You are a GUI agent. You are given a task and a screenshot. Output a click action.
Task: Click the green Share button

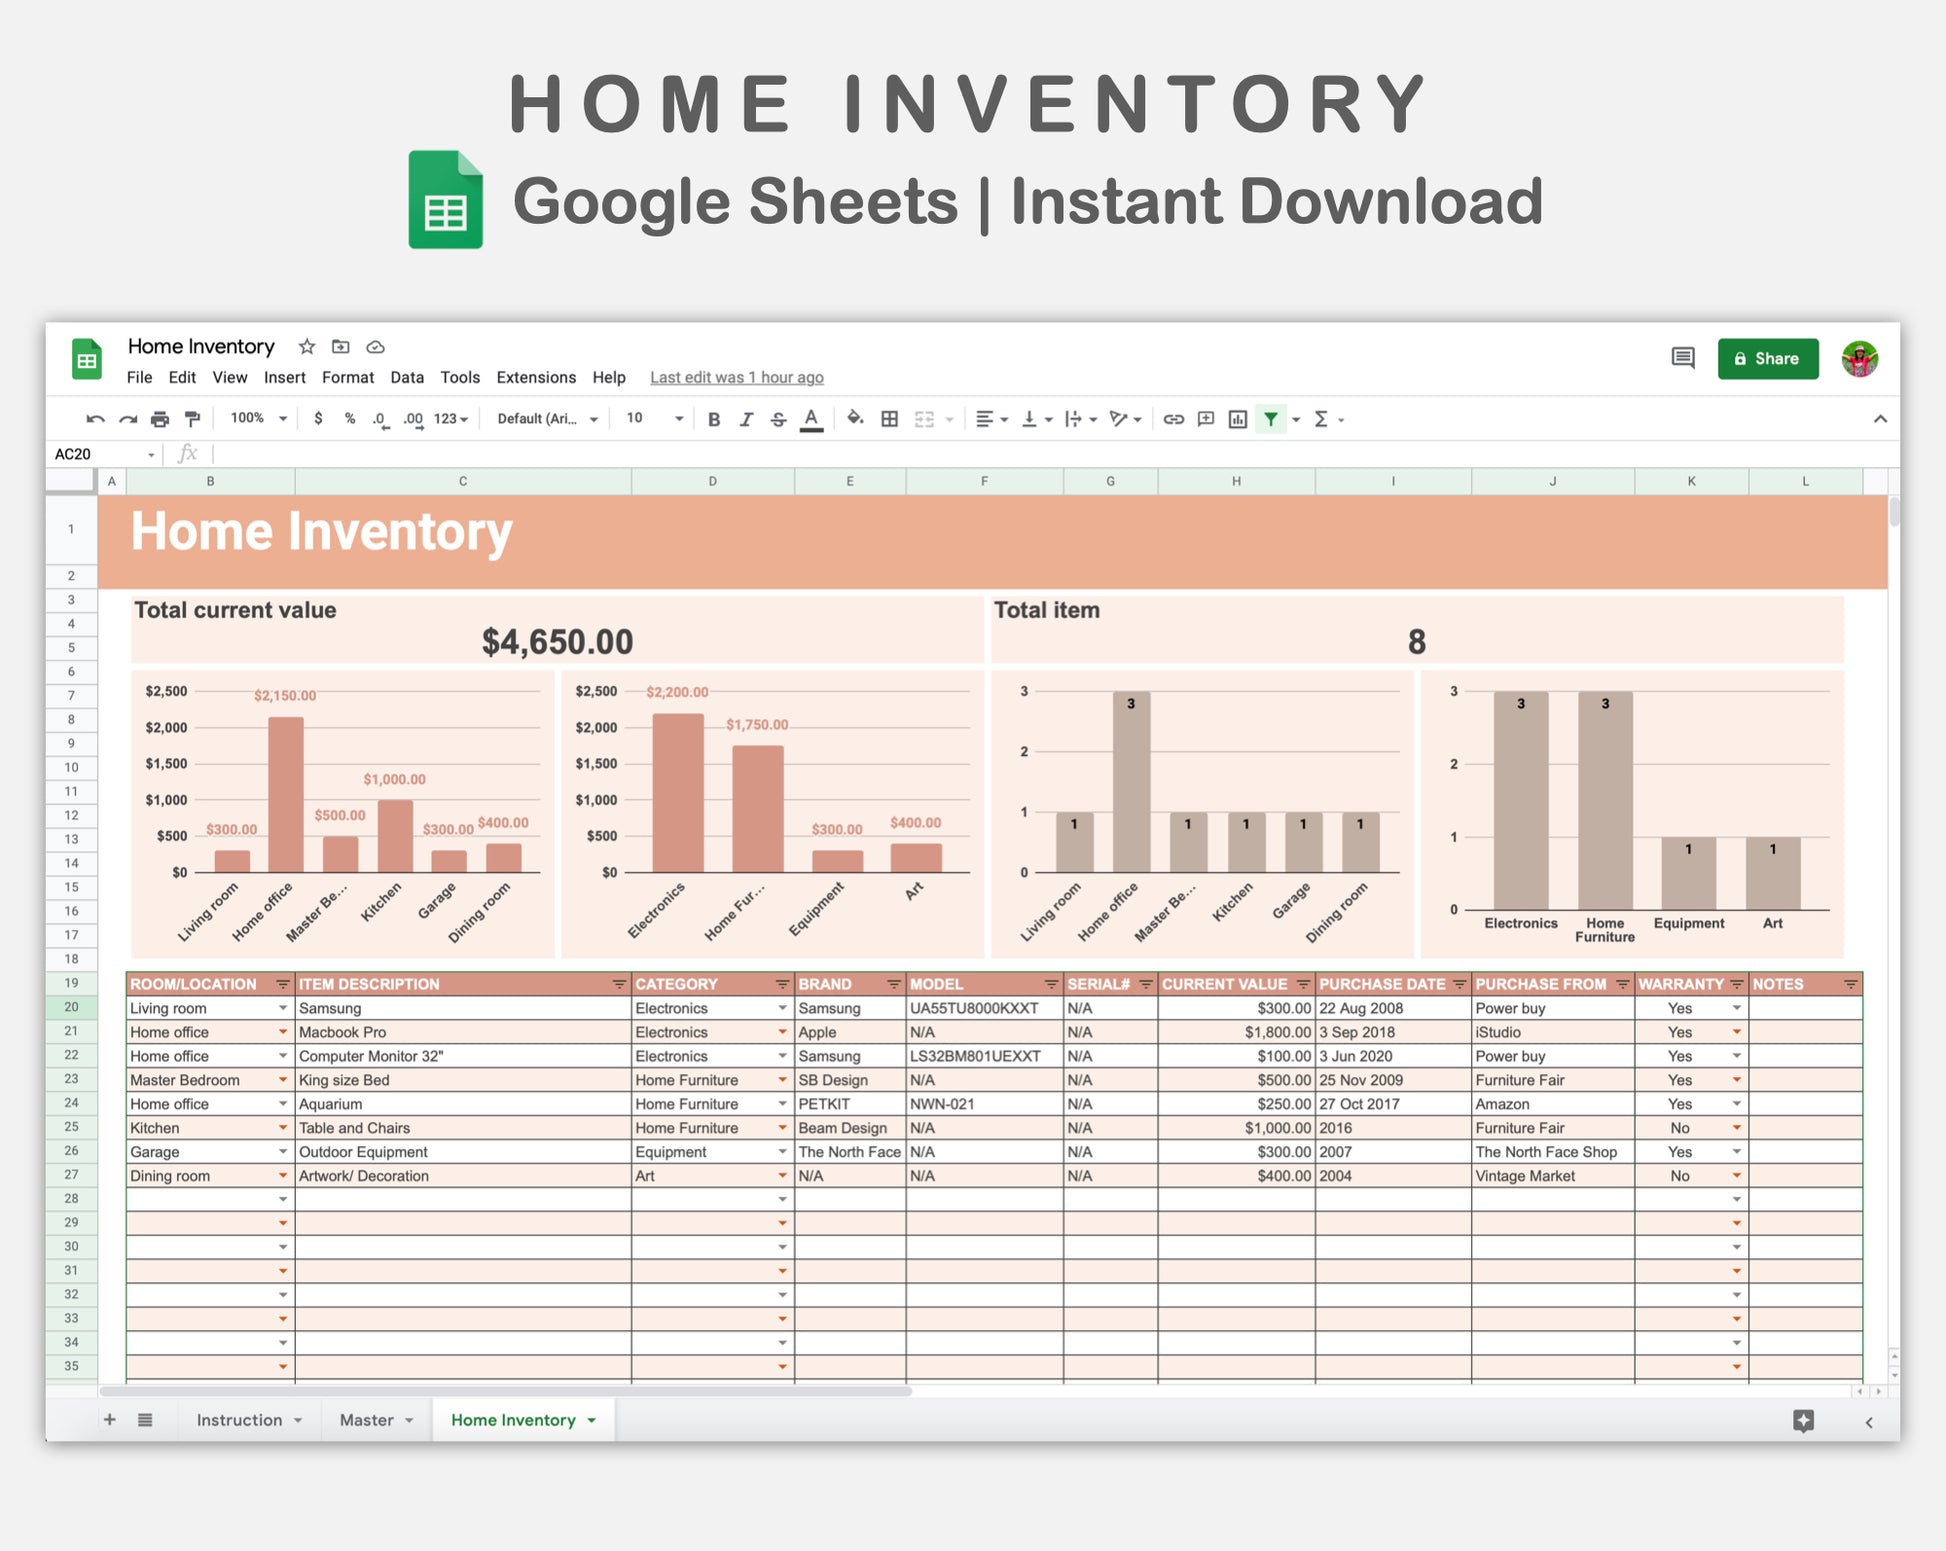coord(1767,359)
